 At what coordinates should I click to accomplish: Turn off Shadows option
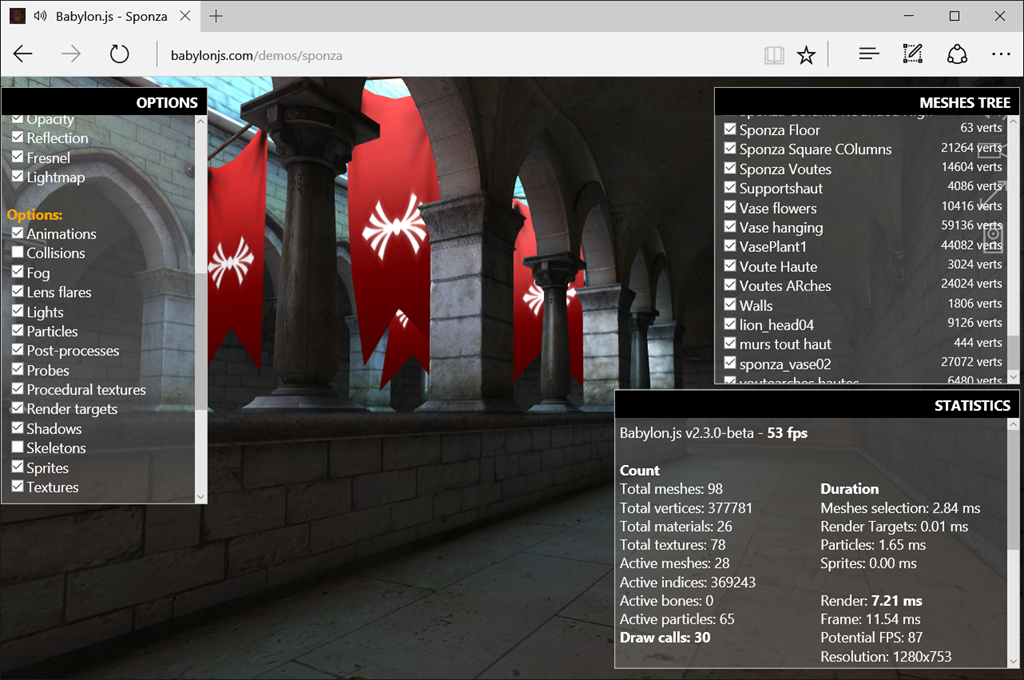[18, 428]
